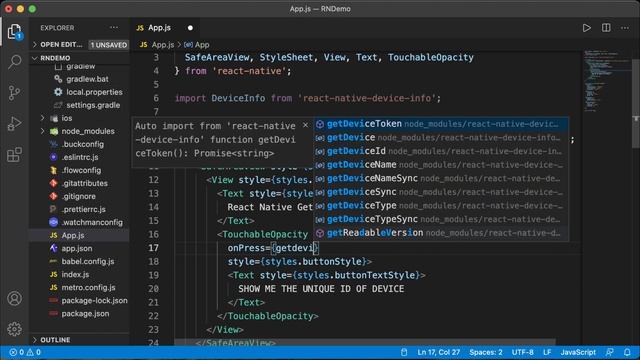640x360 pixels.
Task: Open the Extensions view icon
Action: 14,155
